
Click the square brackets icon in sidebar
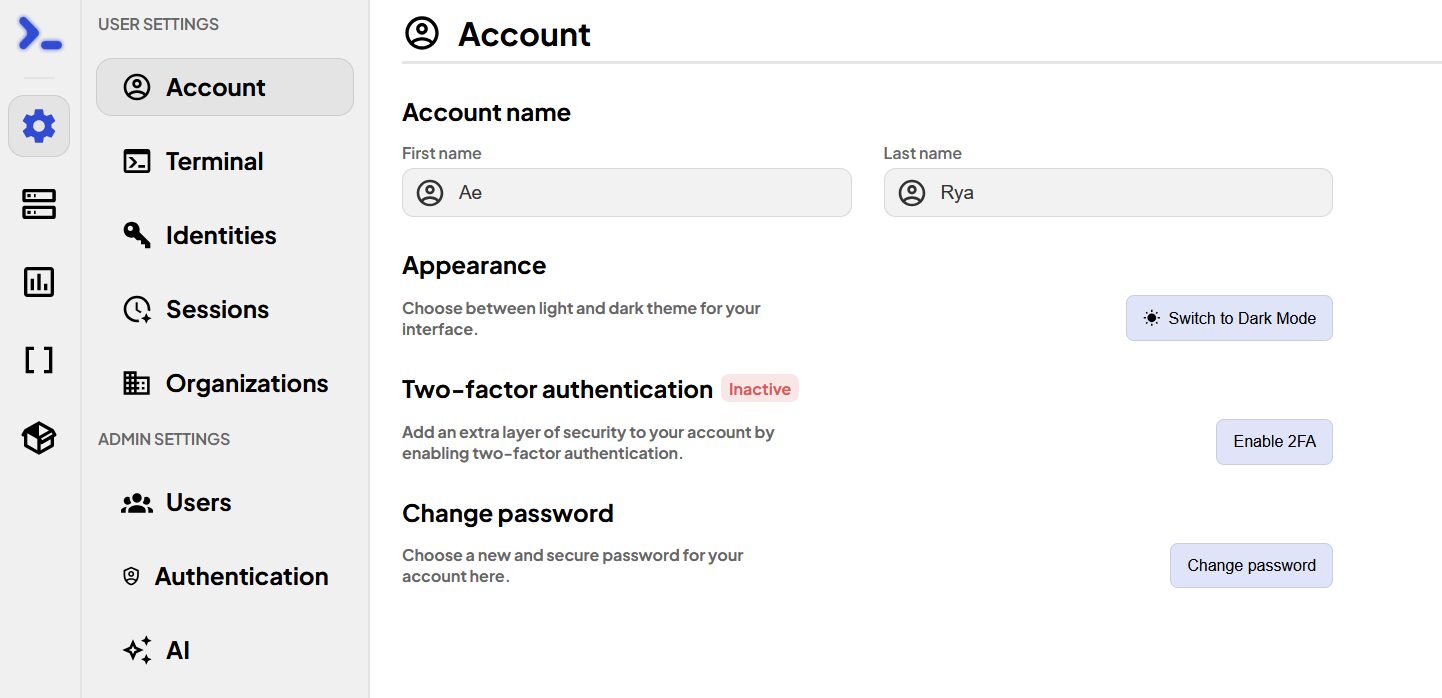[x=39, y=360]
